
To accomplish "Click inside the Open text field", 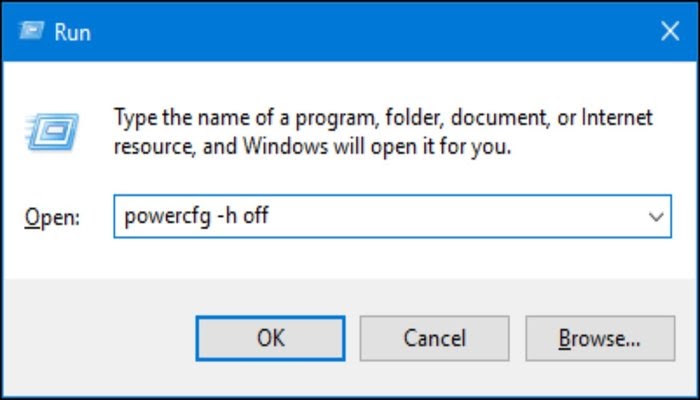I will coord(392,217).
